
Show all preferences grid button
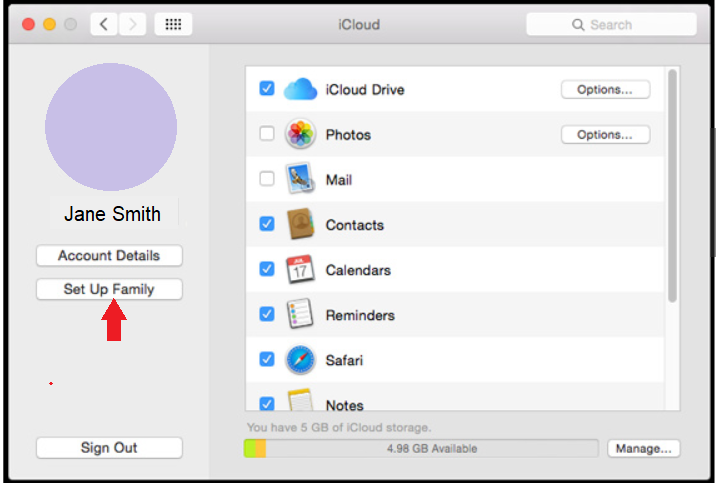(173, 24)
